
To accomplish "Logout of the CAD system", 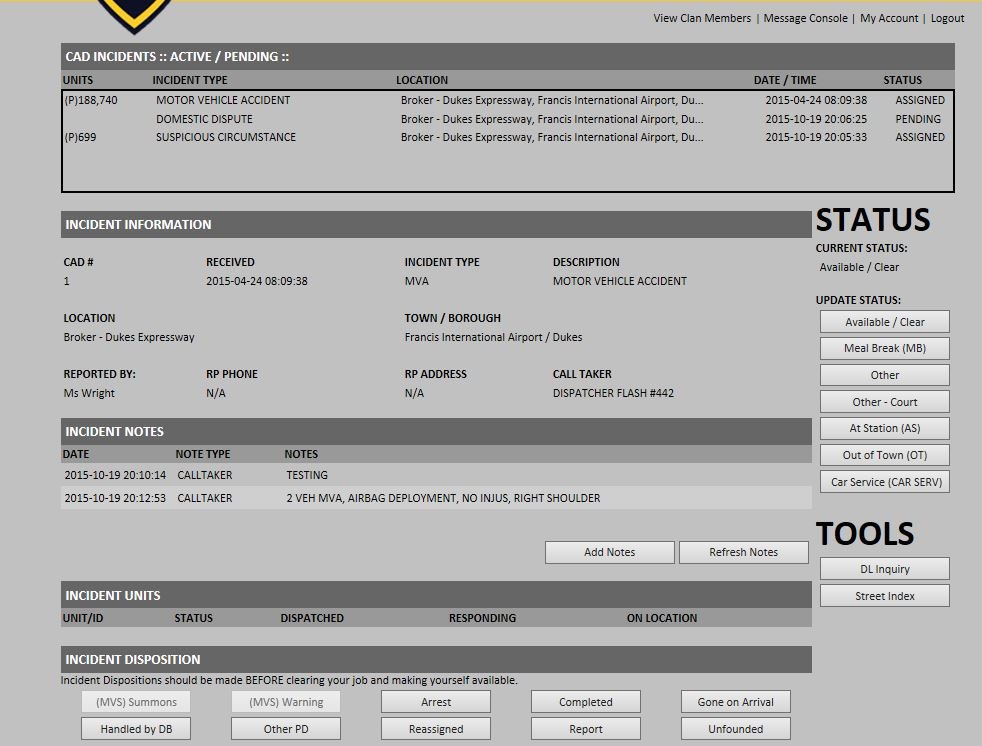I will click(947, 18).
